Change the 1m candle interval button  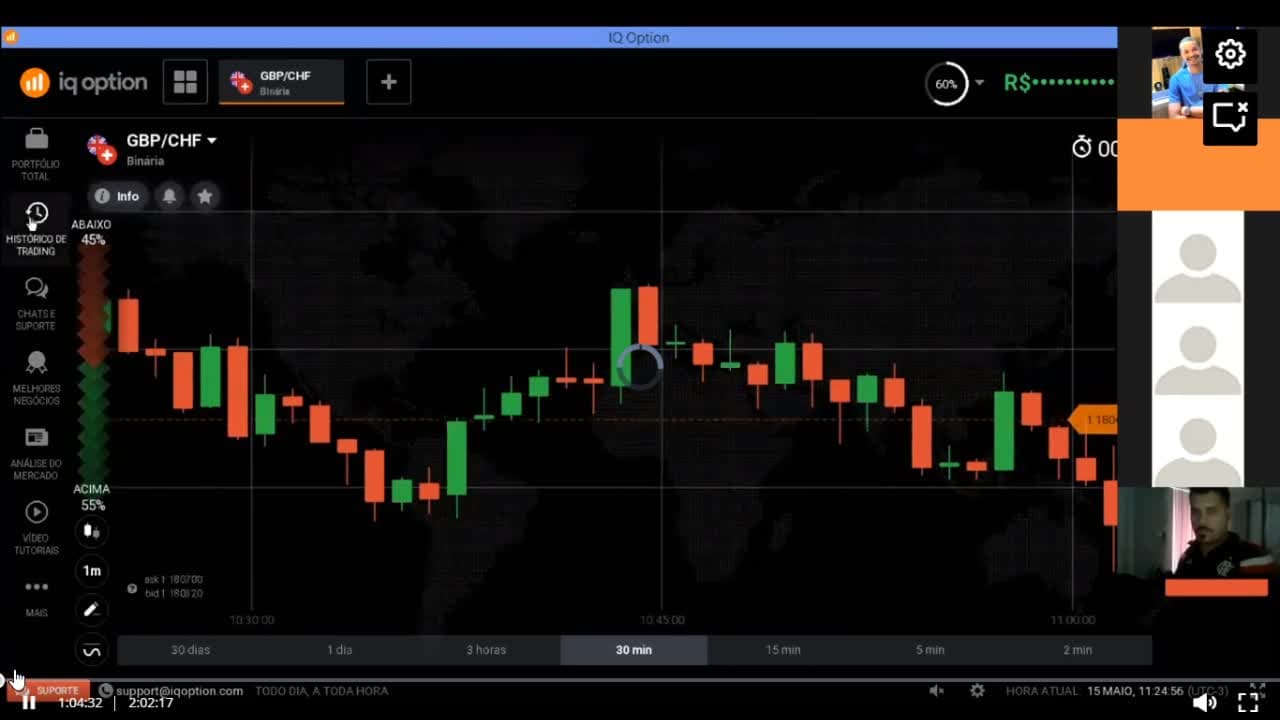tap(92, 571)
